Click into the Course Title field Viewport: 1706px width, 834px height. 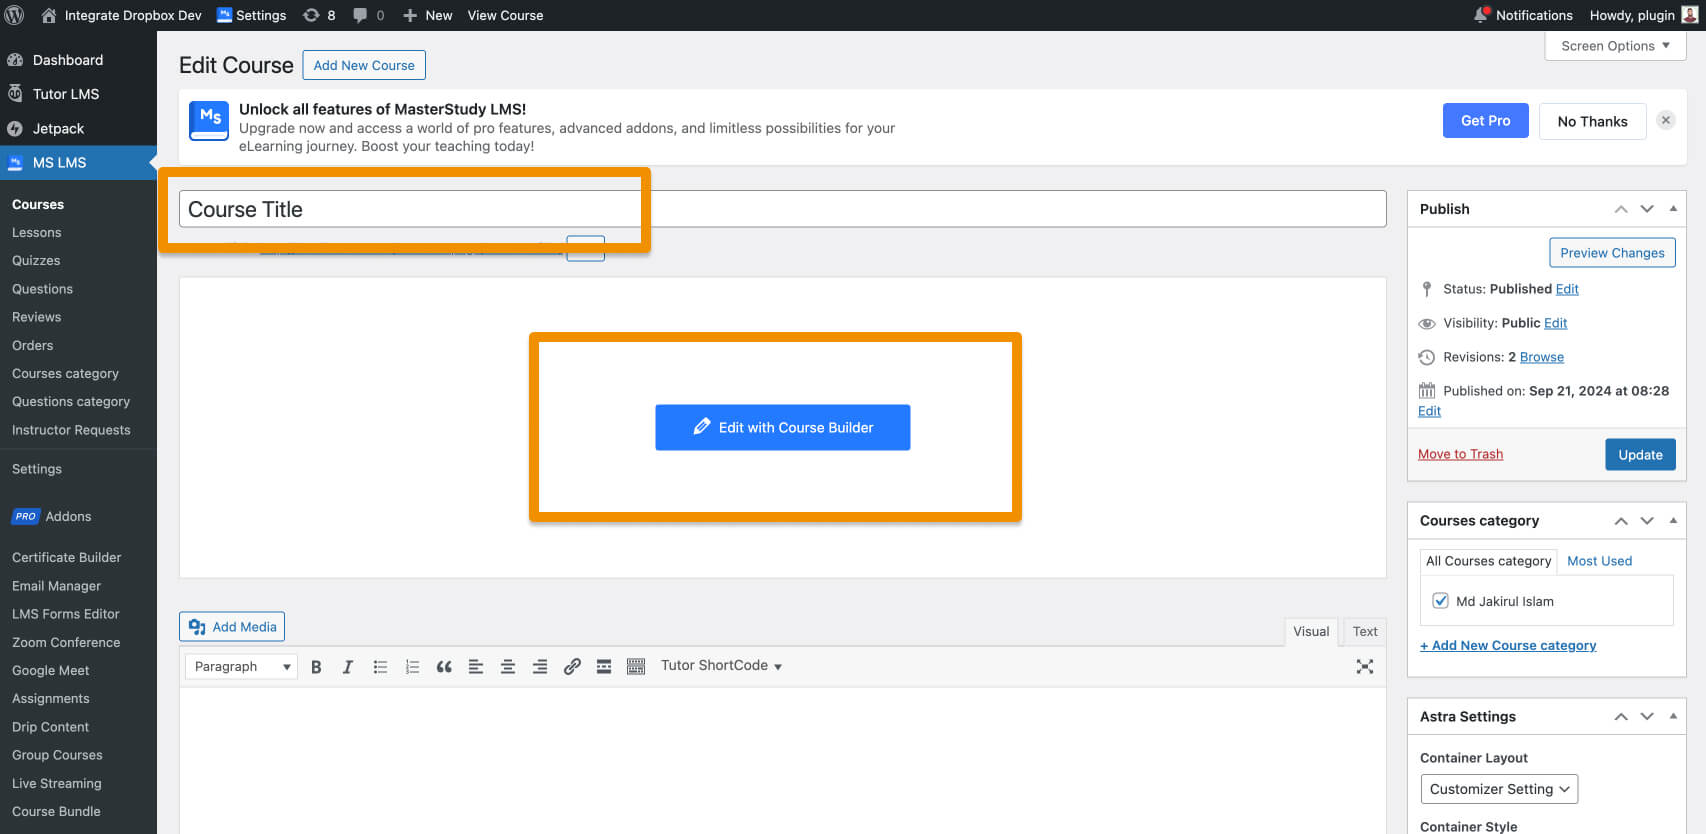click(783, 209)
